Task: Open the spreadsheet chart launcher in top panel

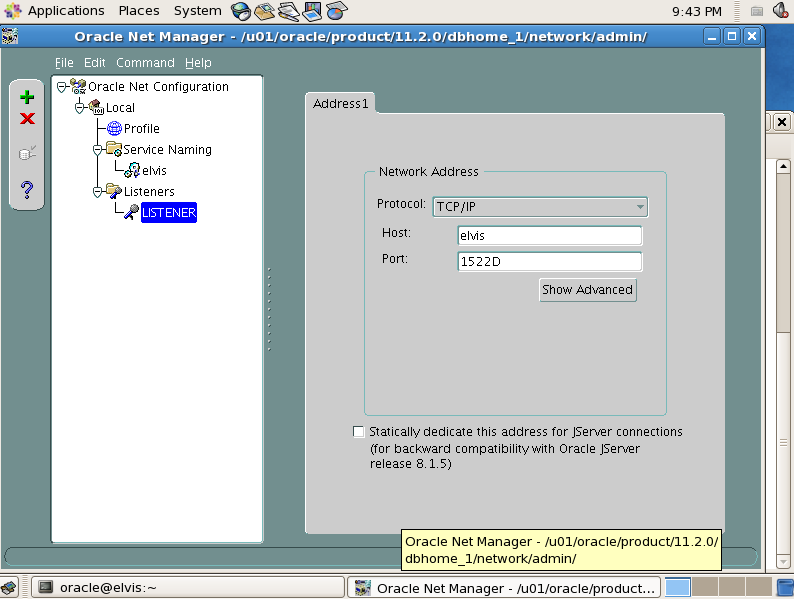Action: [x=337, y=11]
